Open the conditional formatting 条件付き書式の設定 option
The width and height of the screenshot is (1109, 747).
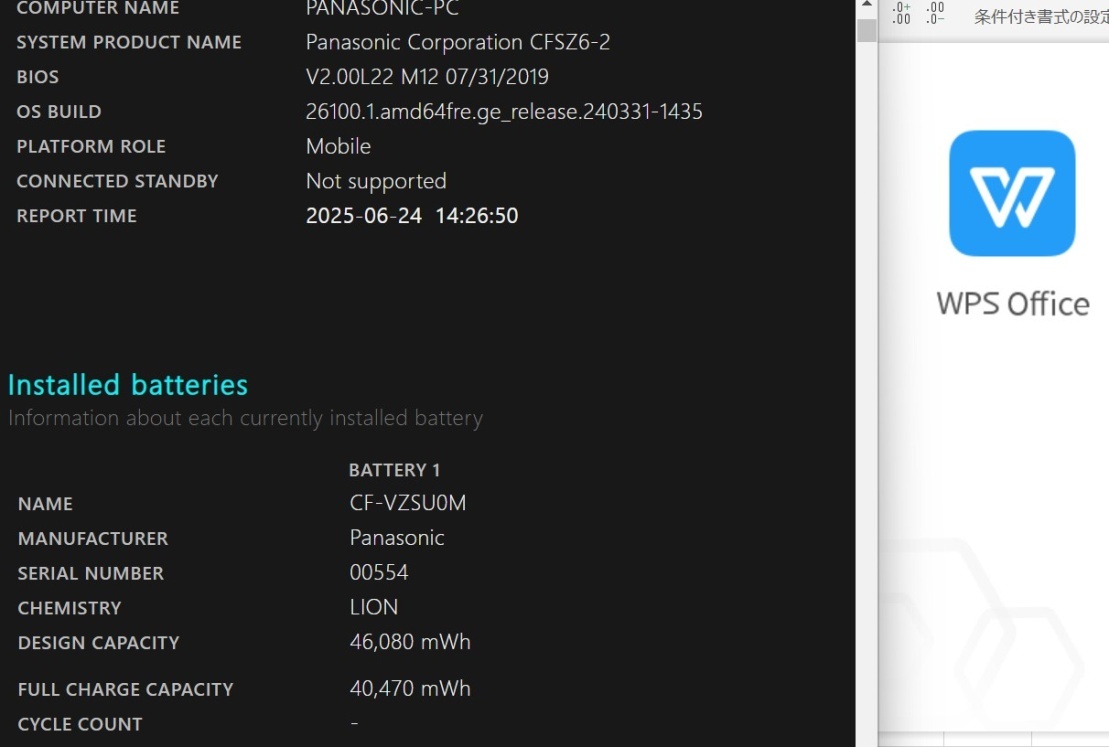1041,17
